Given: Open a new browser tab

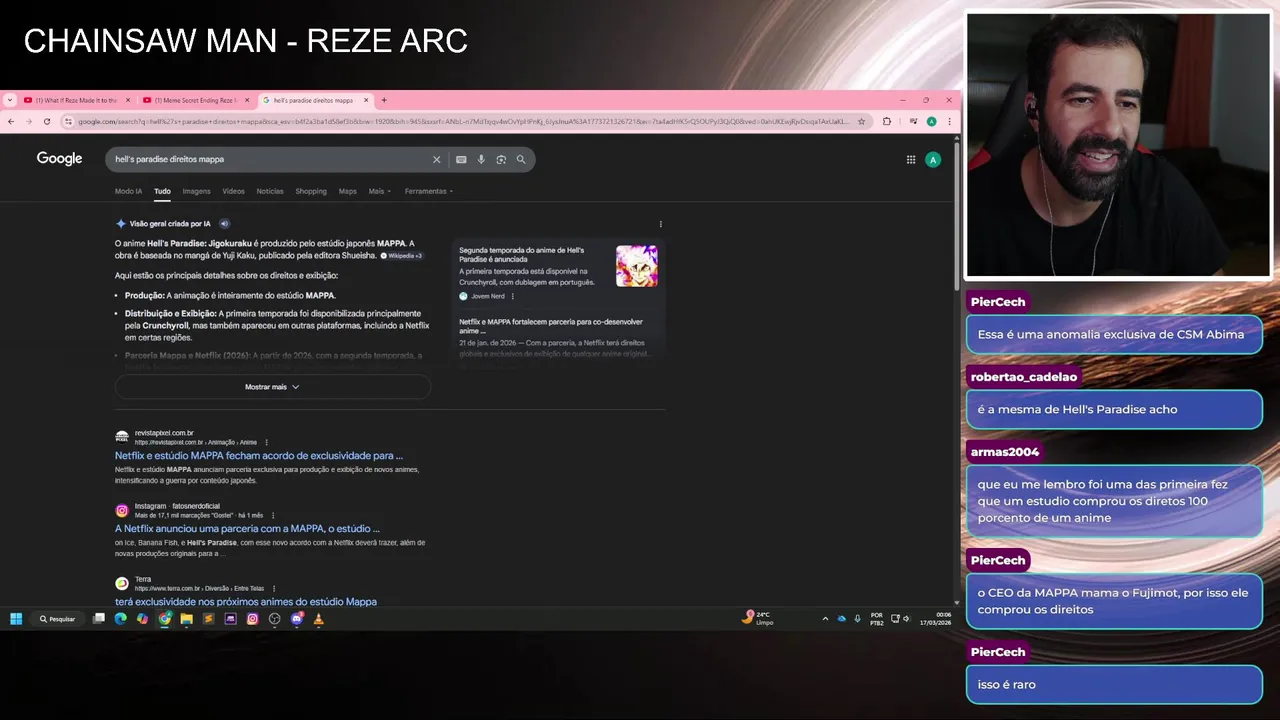Looking at the screenshot, I should click(x=384, y=100).
